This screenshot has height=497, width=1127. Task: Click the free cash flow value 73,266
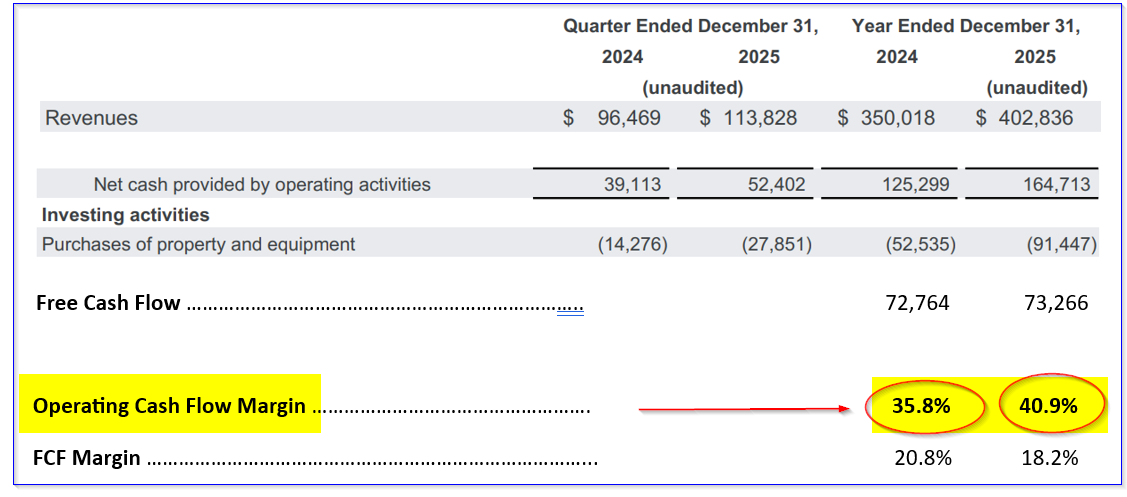pyautogui.click(x=1057, y=303)
